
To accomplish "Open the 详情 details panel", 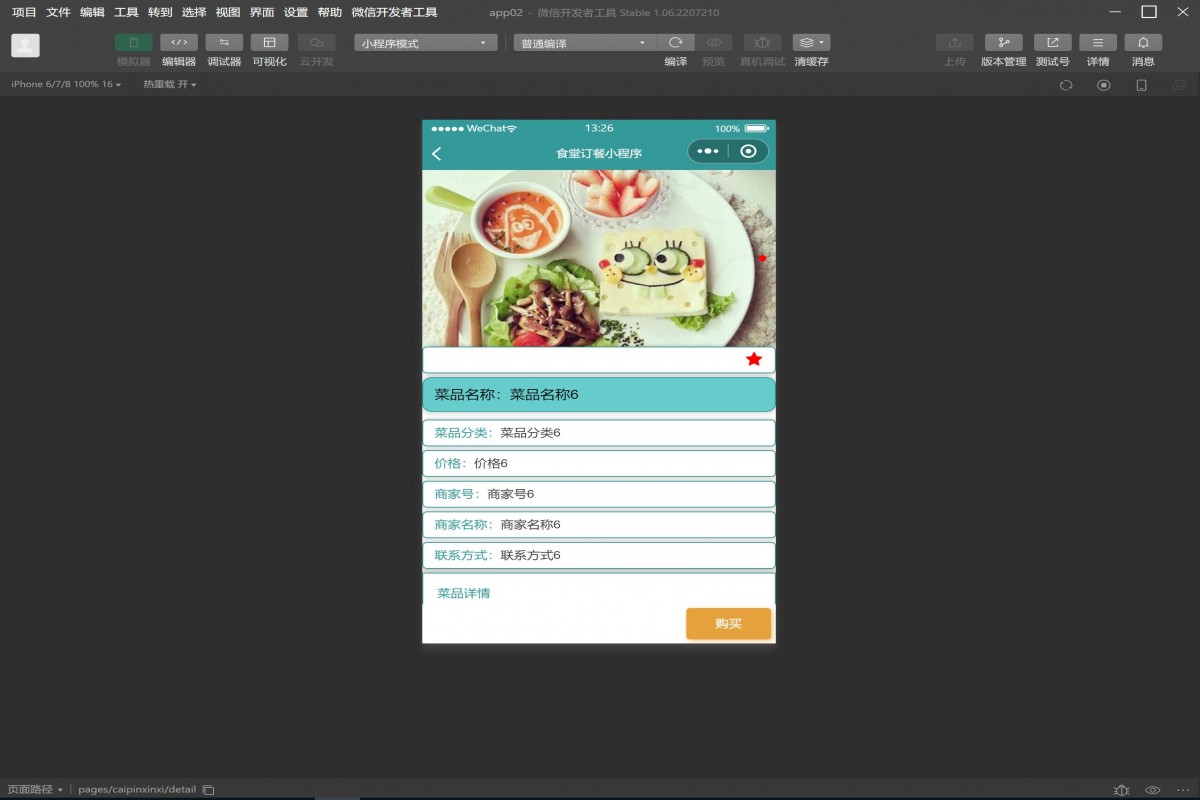I will (x=1097, y=42).
